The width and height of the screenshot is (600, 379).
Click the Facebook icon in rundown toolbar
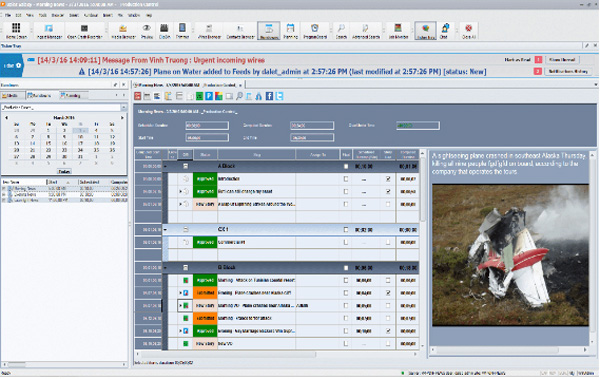click(269, 96)
